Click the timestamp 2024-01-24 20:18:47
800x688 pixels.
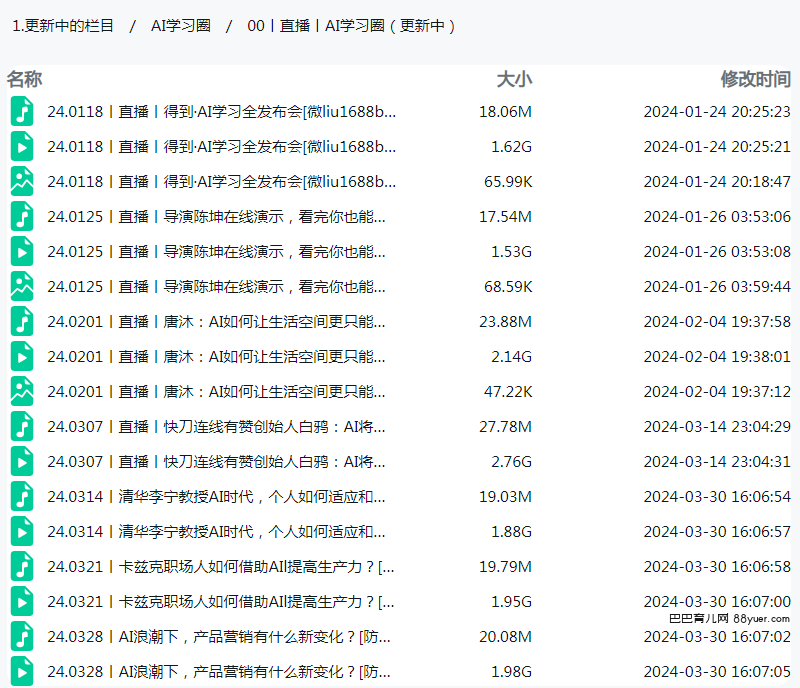pyautogui.click(x=717, y=181)
